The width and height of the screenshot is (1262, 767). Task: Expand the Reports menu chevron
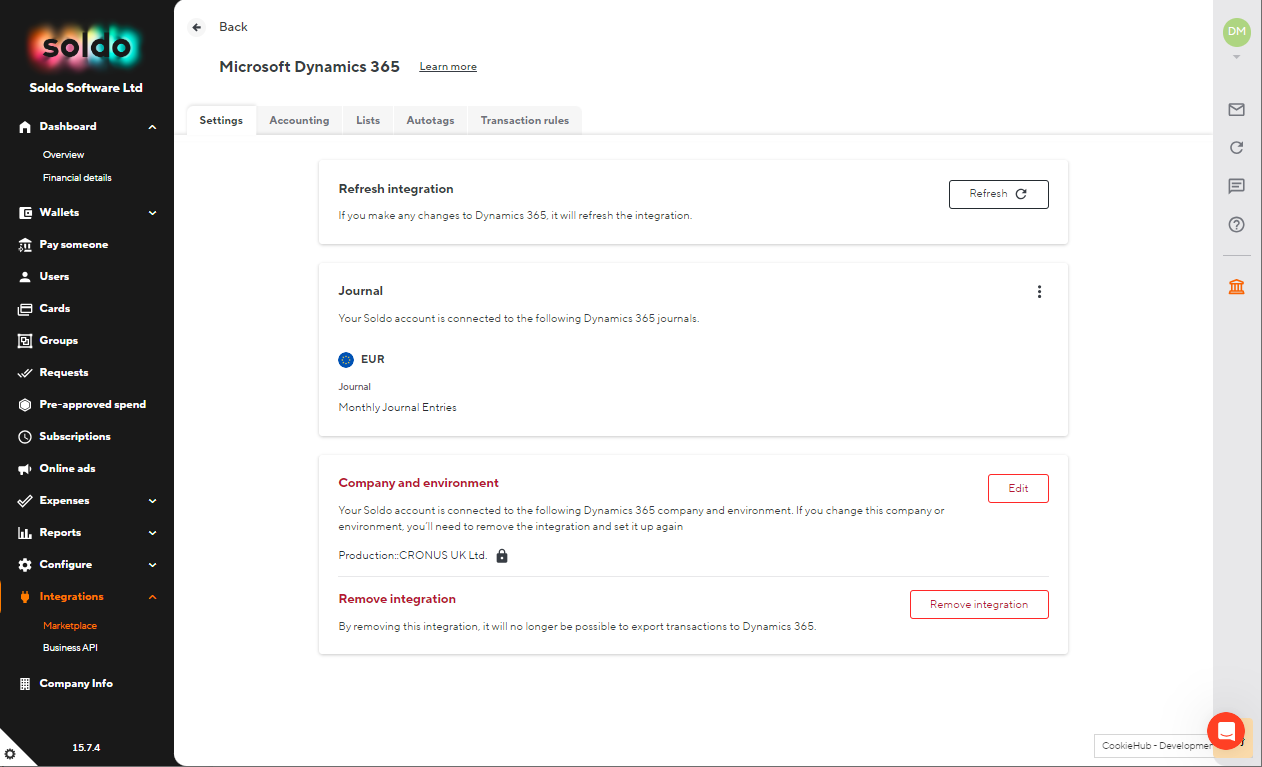point(153,533)
